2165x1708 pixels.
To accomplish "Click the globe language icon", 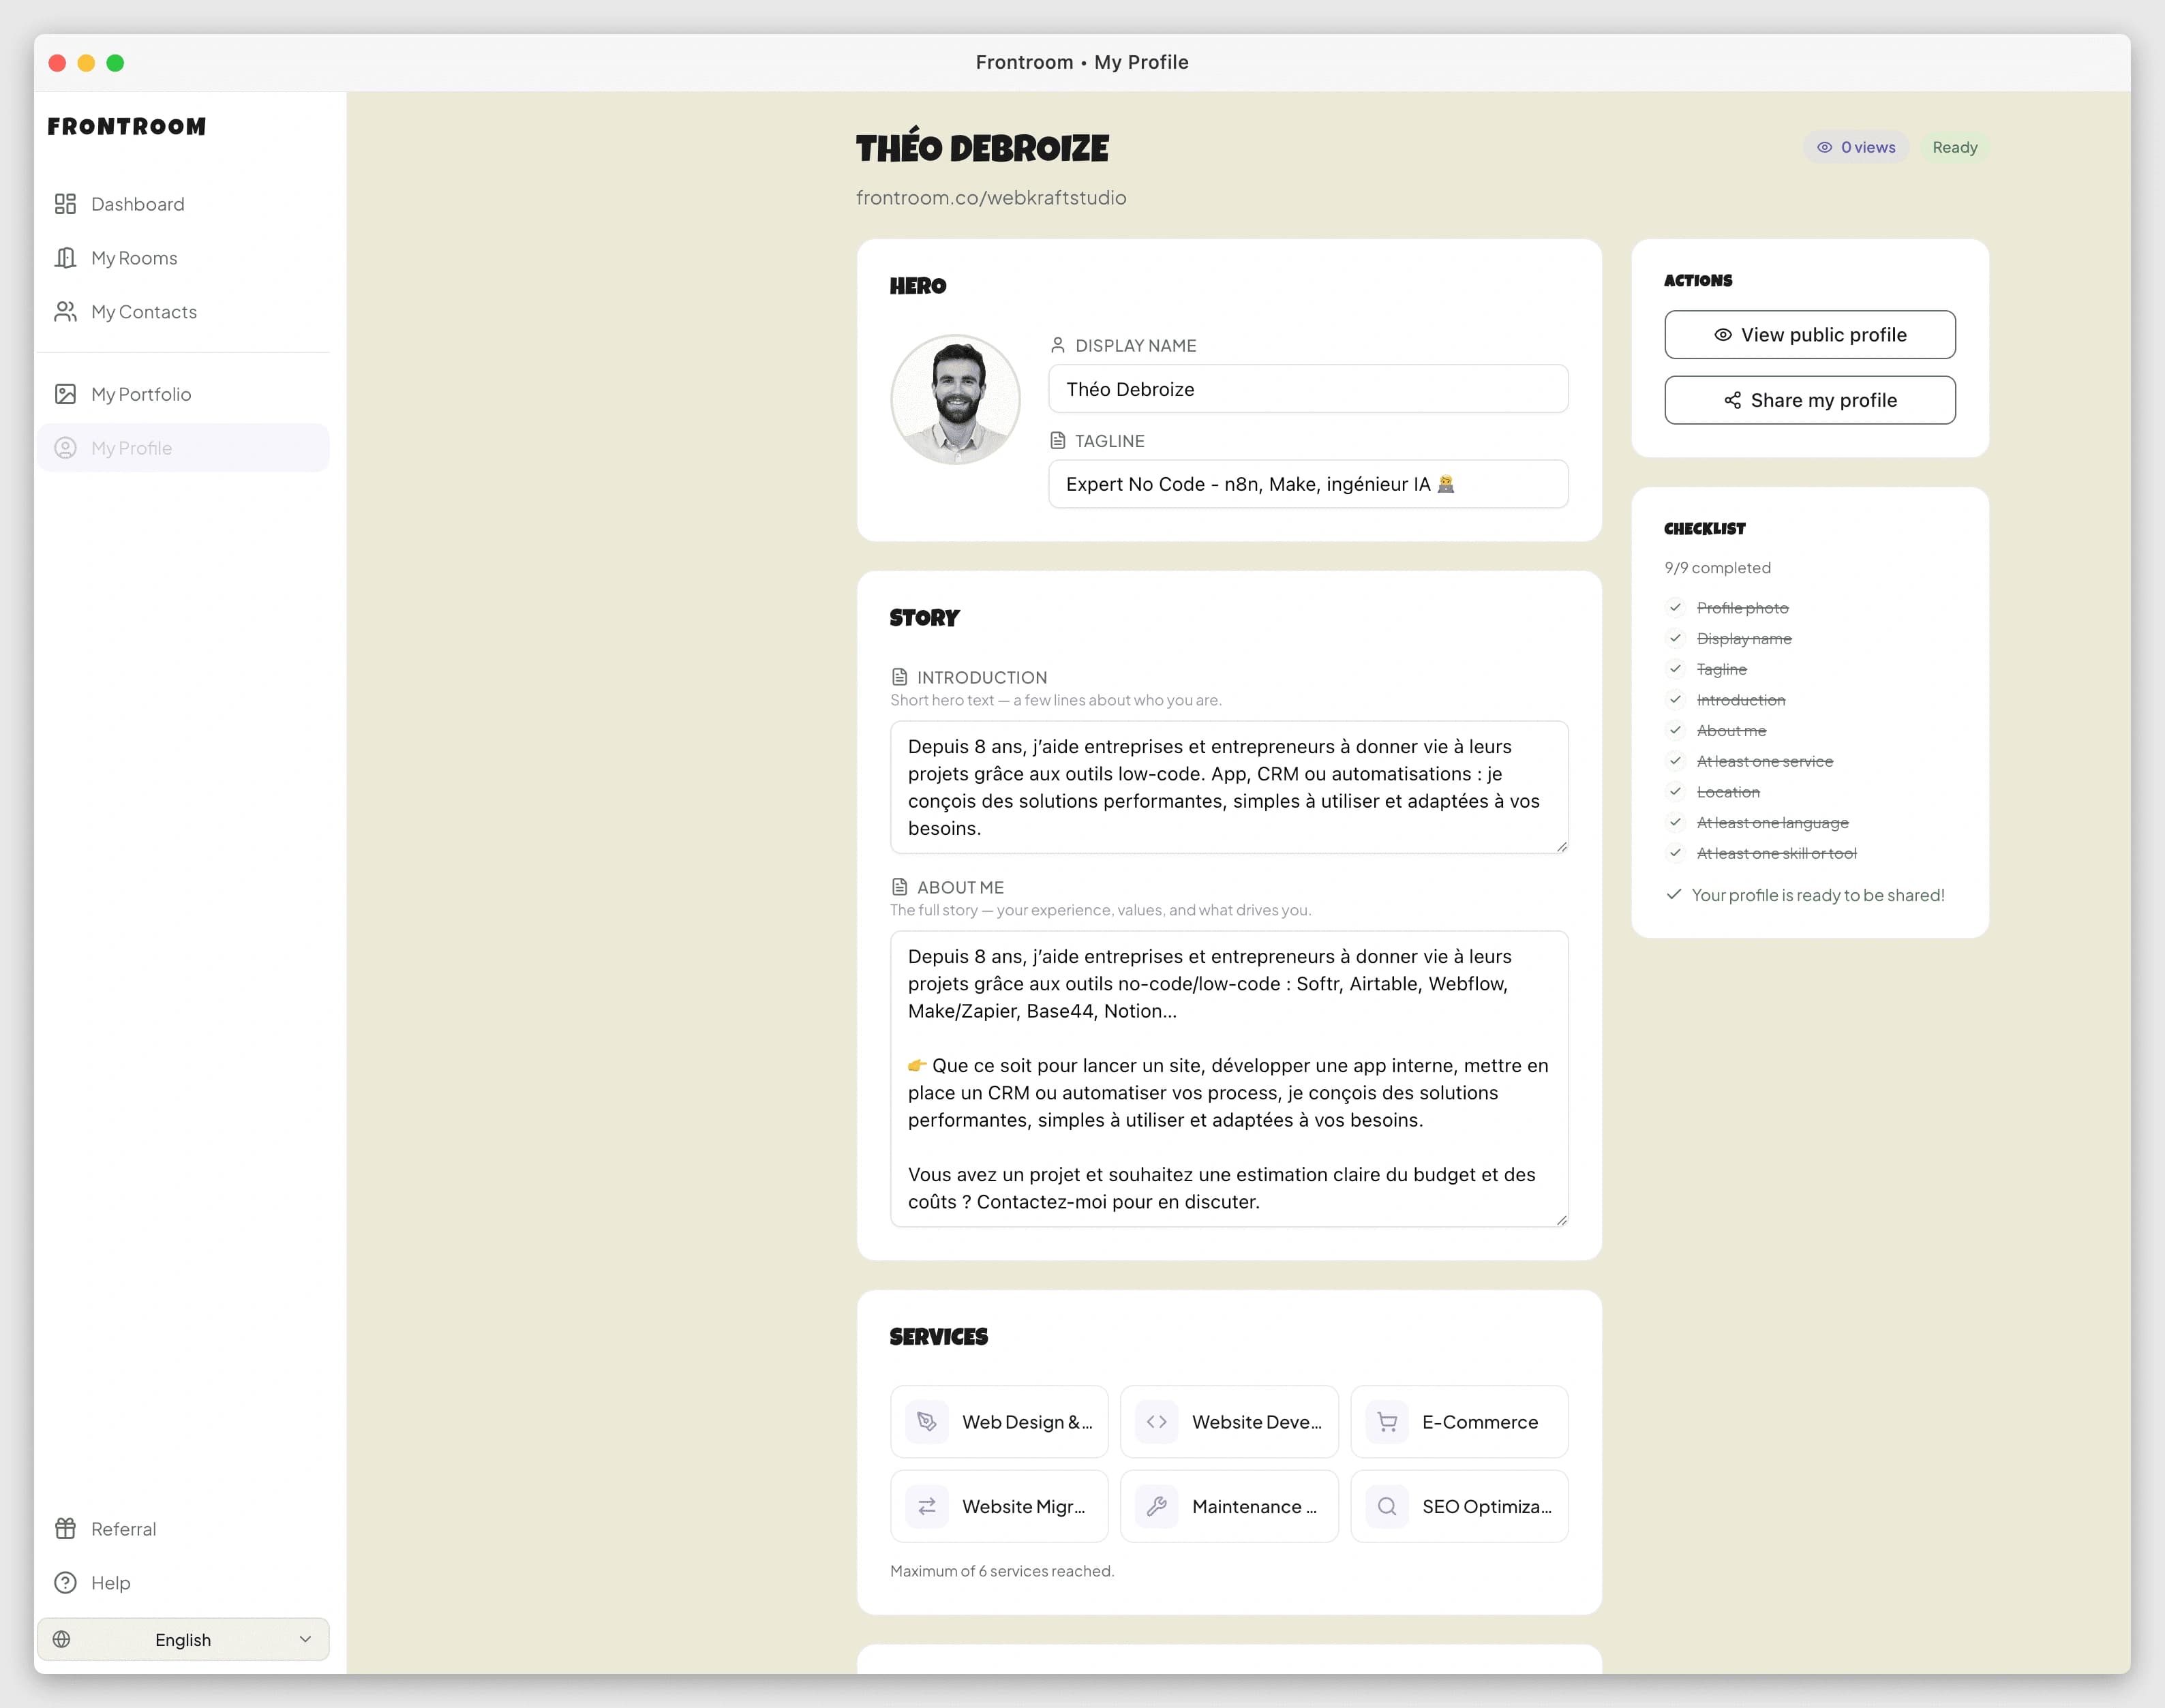I will pos(62,1639).
